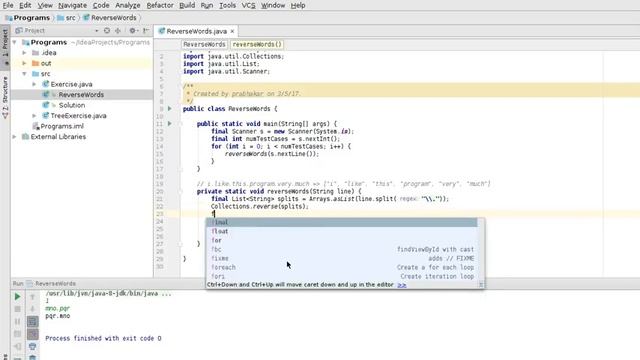Viewport: 640px width, 360px height.
Task: Select ReverseWords in the project tree
Action: [x=81, y=95]
